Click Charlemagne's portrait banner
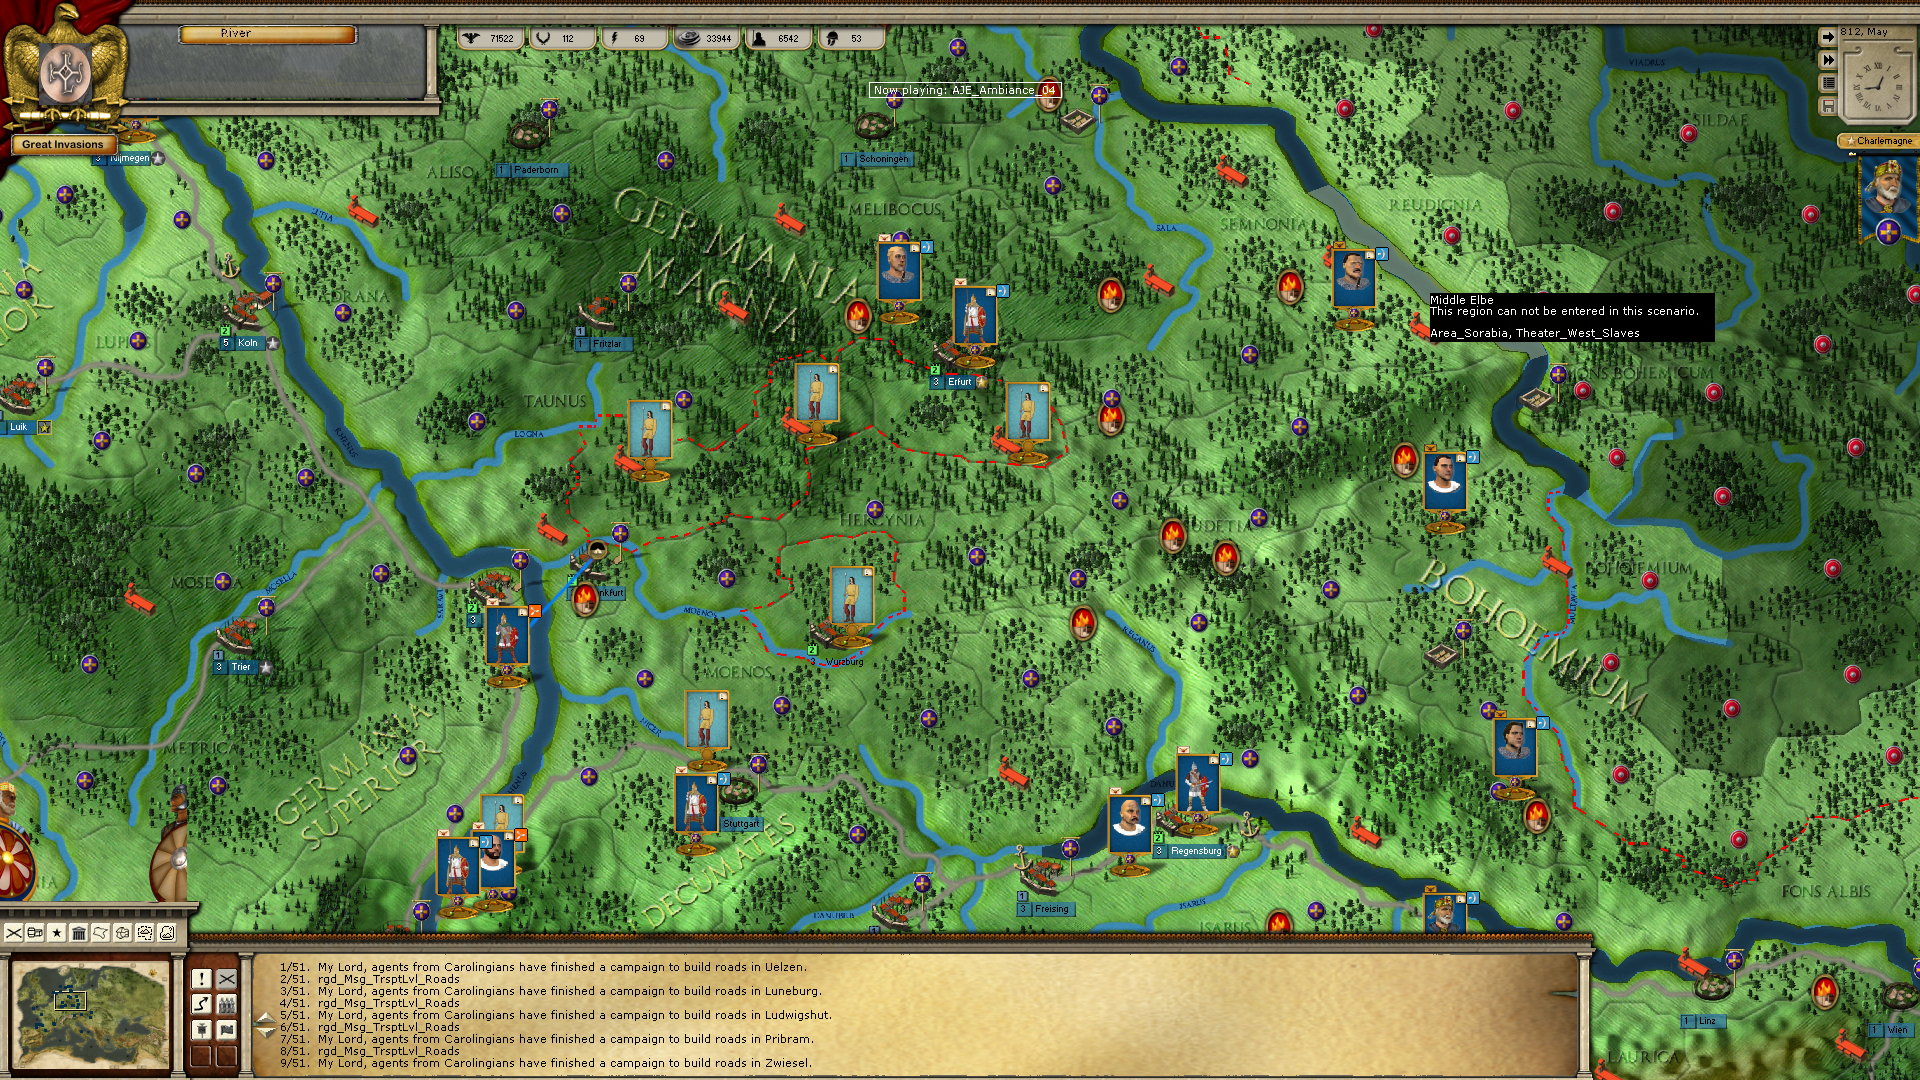 pyautogui.click(x=1888, y=200)
